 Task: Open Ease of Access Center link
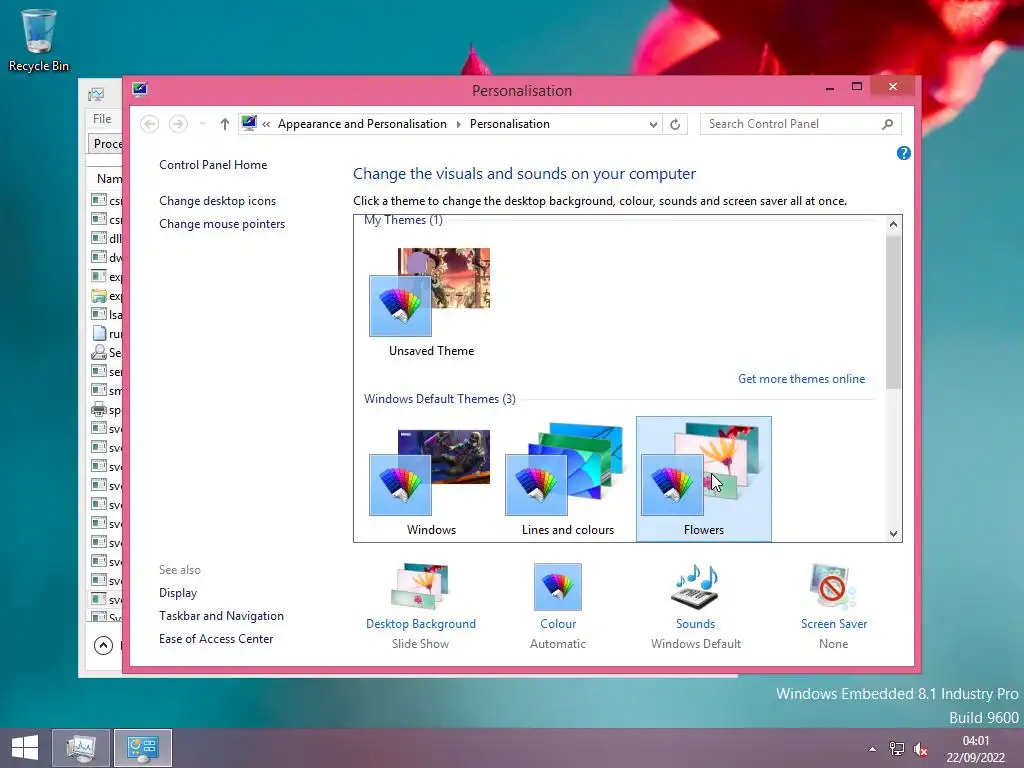[216, 639]
